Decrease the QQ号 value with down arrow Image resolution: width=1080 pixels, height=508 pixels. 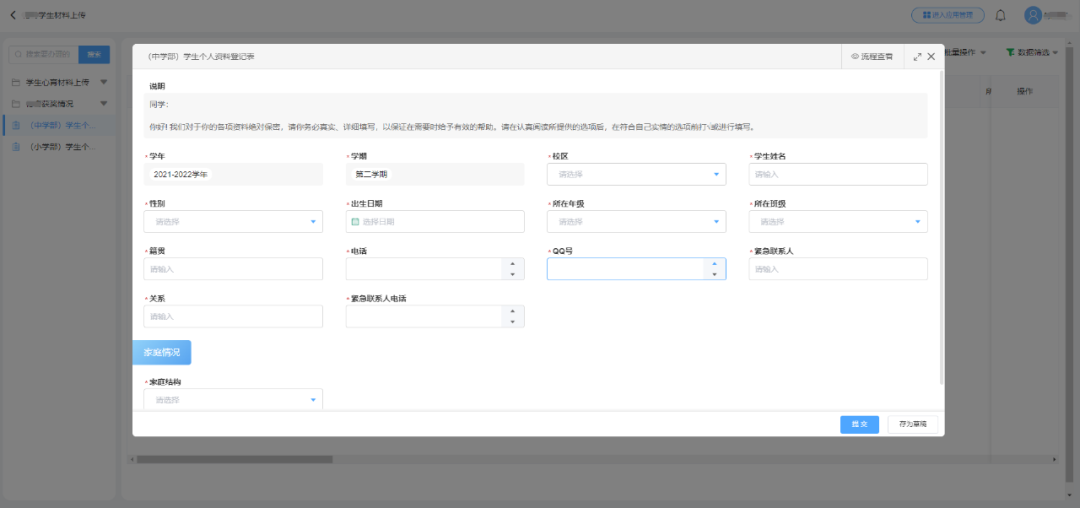point(714,275)
